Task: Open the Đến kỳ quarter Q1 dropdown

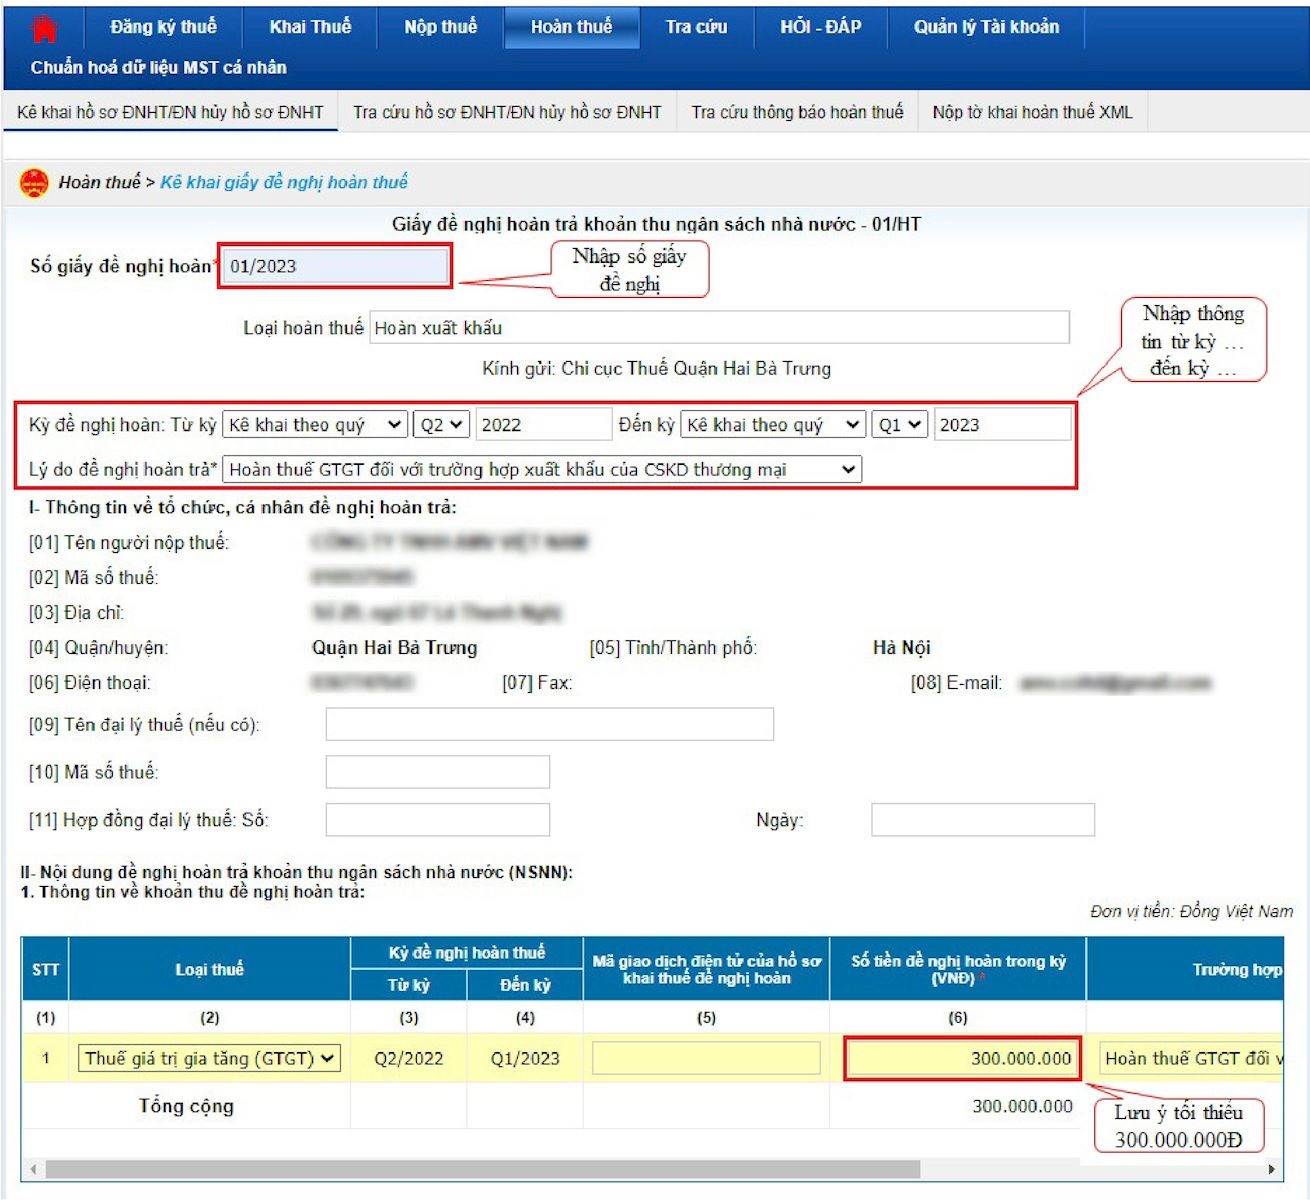Action: tap(900, 425)
